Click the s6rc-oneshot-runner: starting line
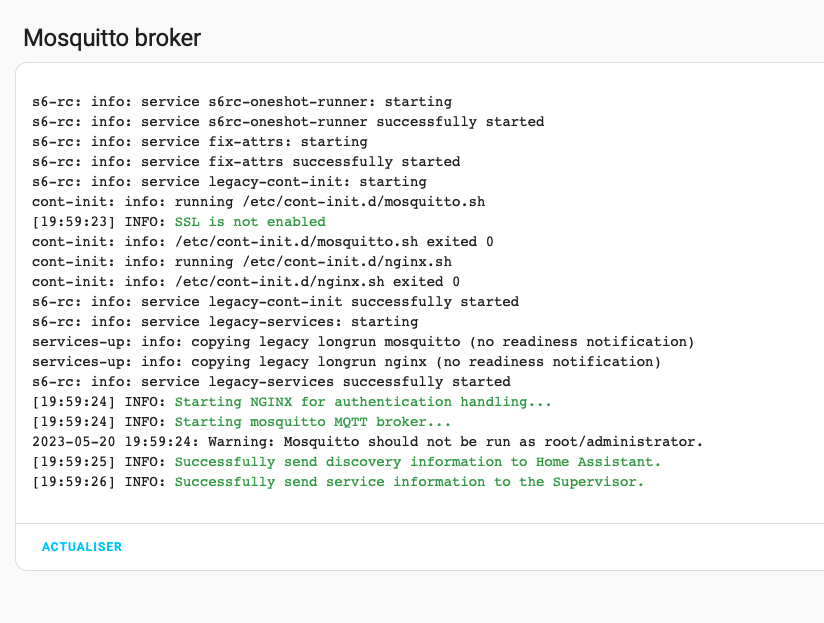The width and height of the screenshot is (824, 623). pos(242,101)
